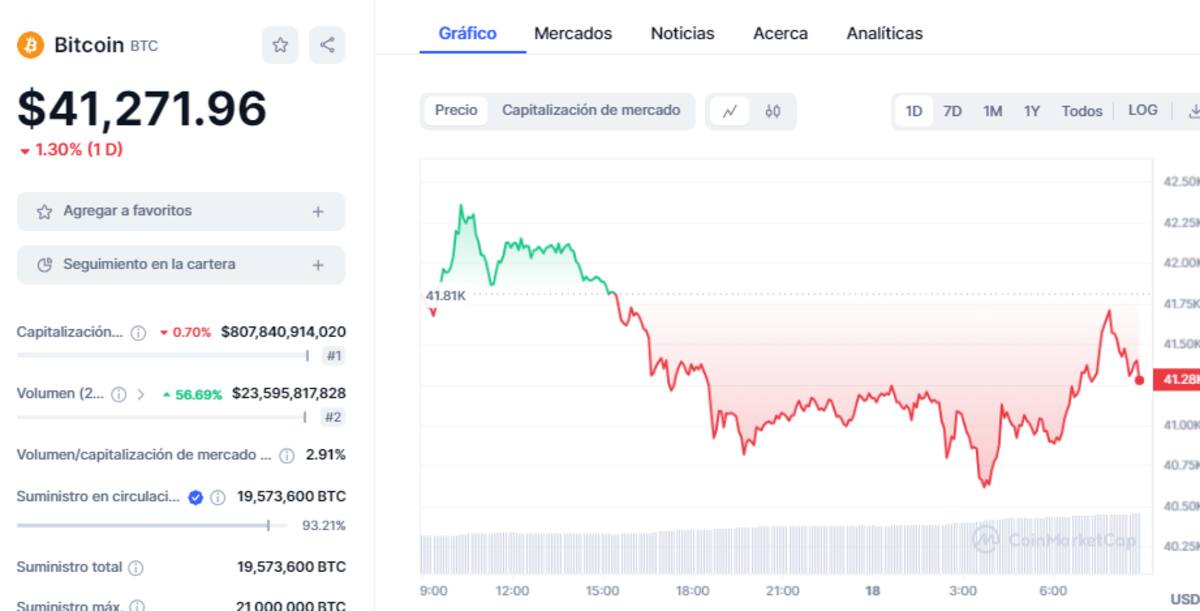Select the 7D time range button
This screenshot has width=1200, height=611.
[952, 111]
